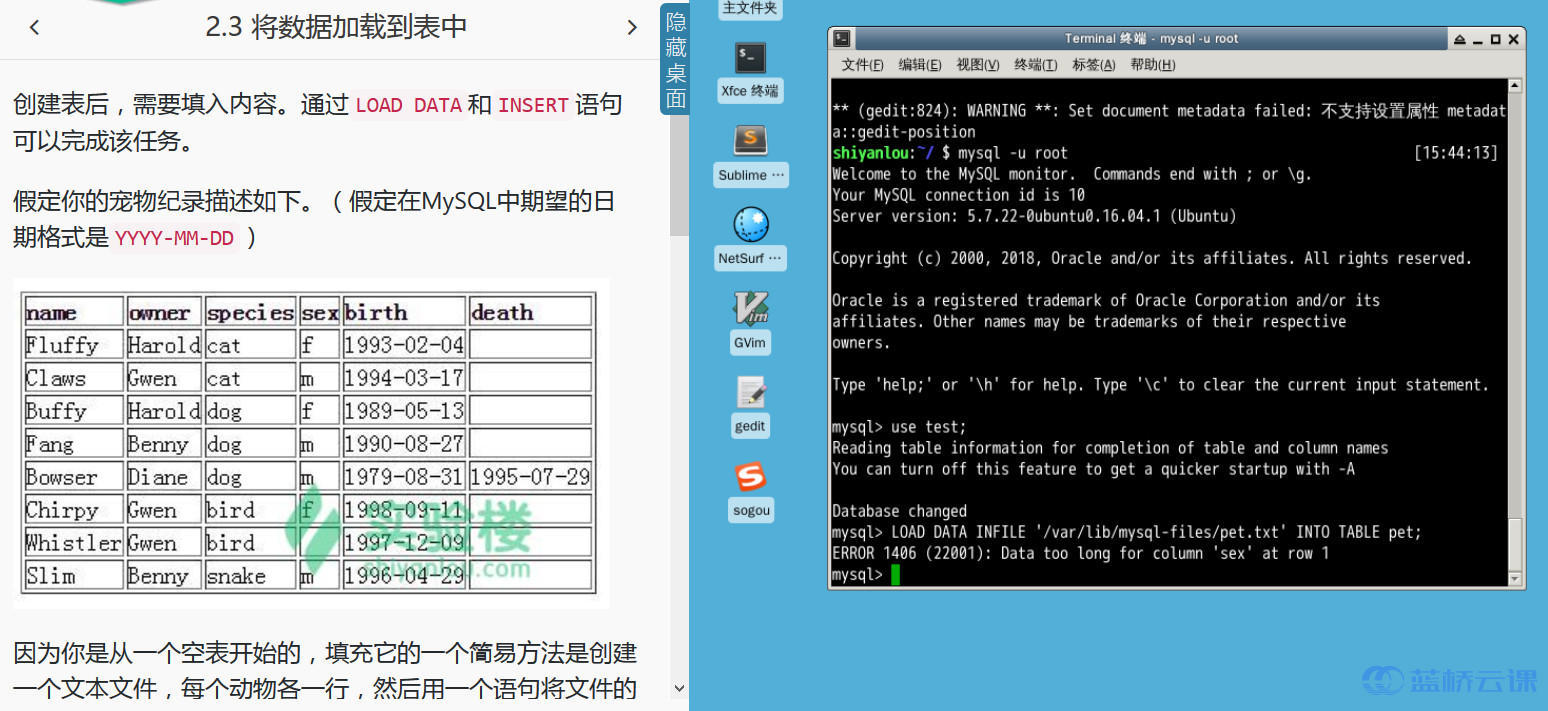The image size is (1548, 711).
Task: Open the 文件(F) menu in Terminal
Action: pyautogui.click(x=862, y=65)
